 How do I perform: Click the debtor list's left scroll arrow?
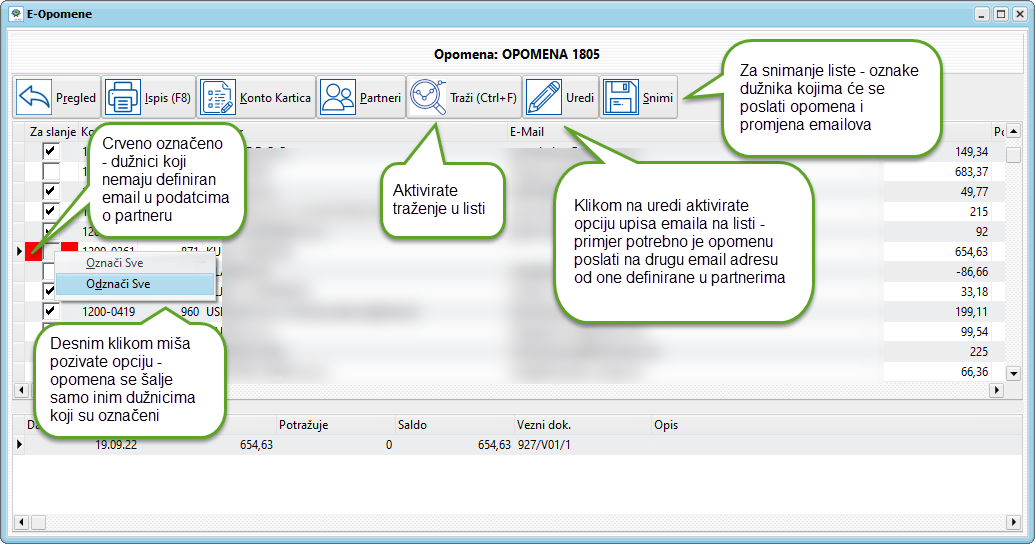[x=21, y=390]
